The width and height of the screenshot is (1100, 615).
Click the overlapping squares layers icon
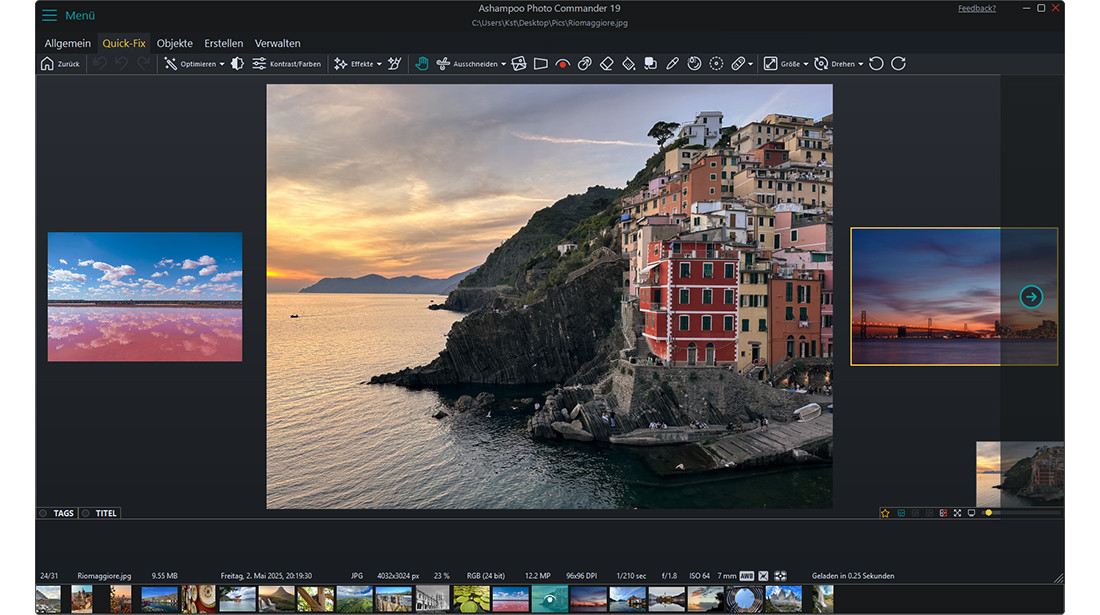click(x=650, y=64)
